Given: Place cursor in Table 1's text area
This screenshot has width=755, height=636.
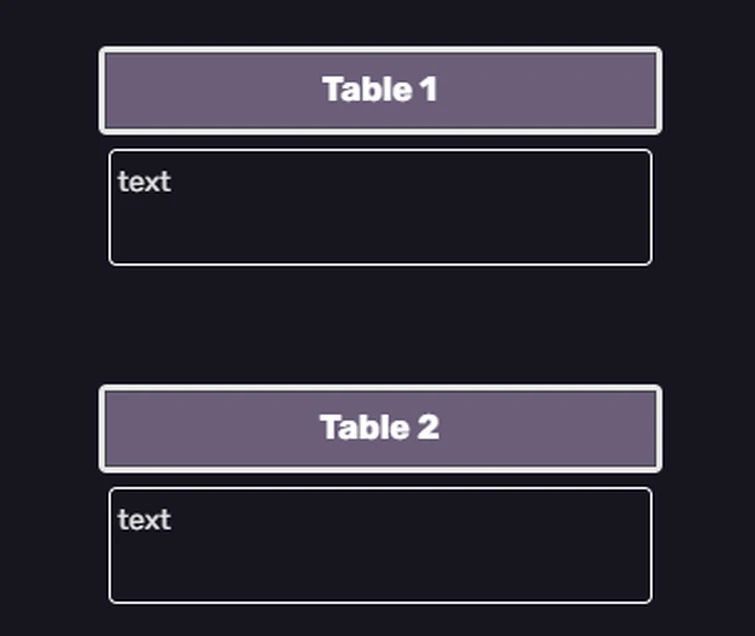Looking at the screenshot, I should coord(380,207).
